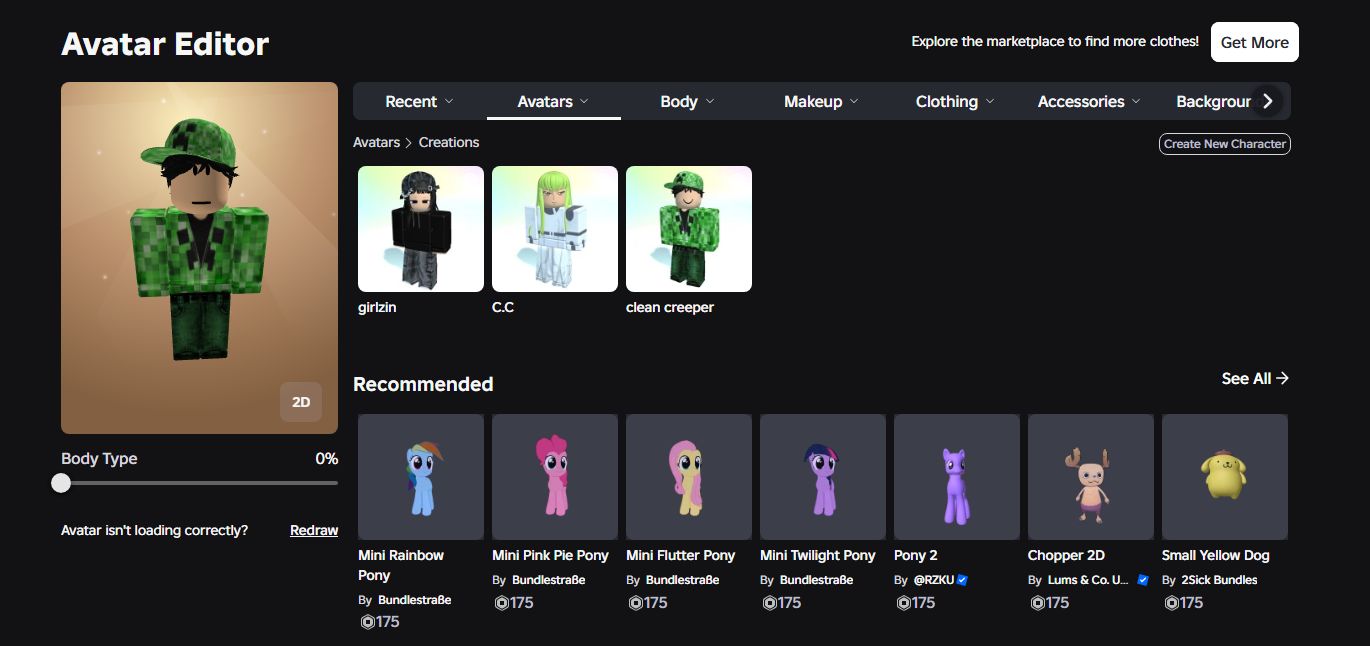Click Robux icon under Mini Pink Pie Pony

pos(501,603)
